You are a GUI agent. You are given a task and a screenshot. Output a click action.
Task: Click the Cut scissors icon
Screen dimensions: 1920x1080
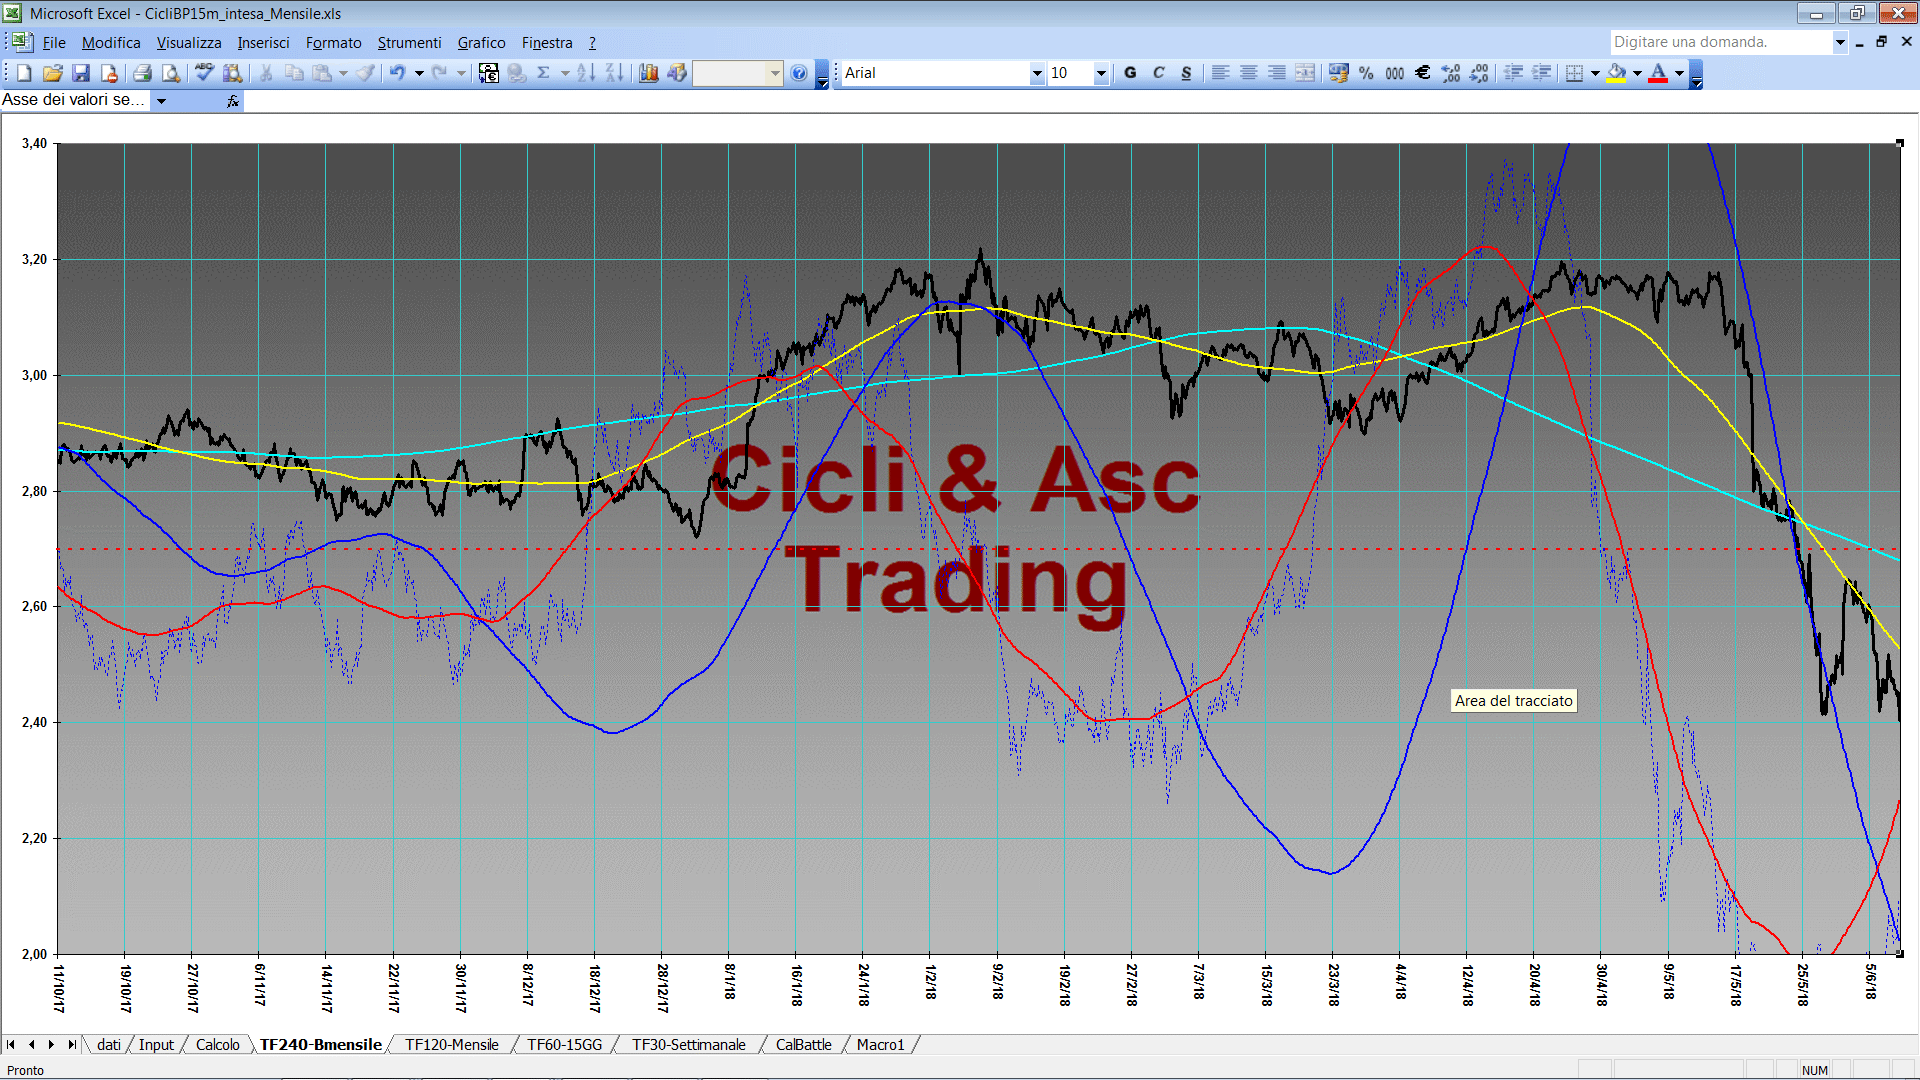(266, 73)
